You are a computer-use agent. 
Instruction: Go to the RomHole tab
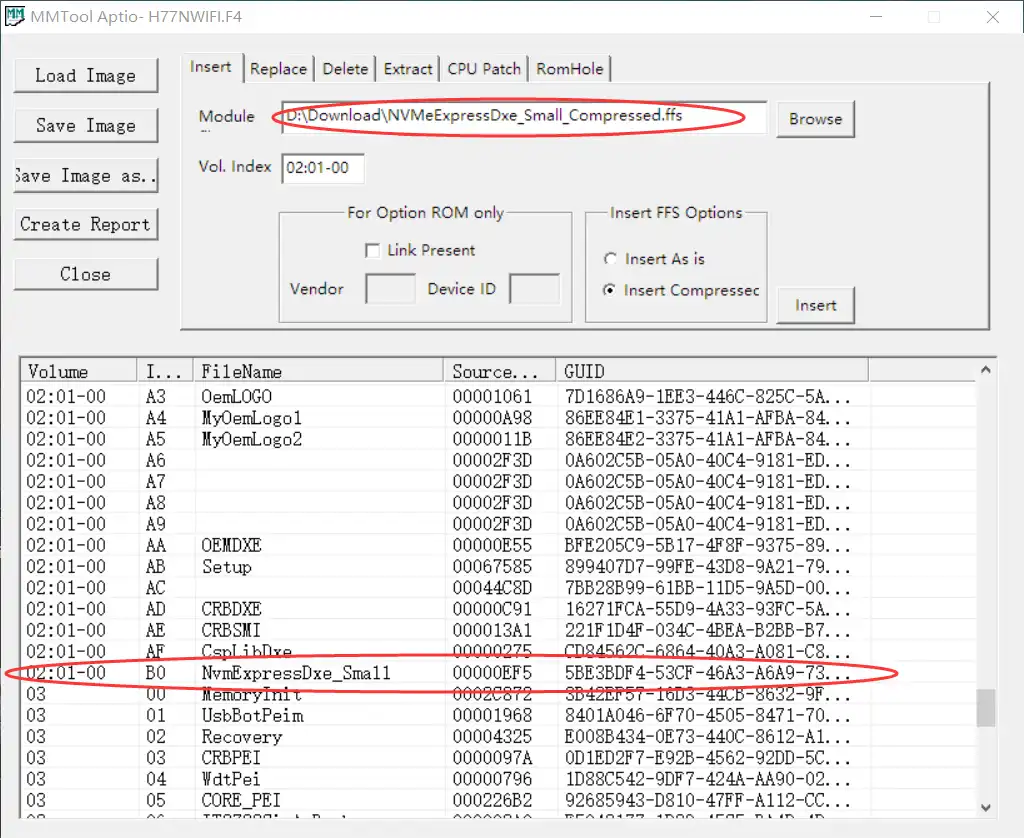click(x=570, y=69)
